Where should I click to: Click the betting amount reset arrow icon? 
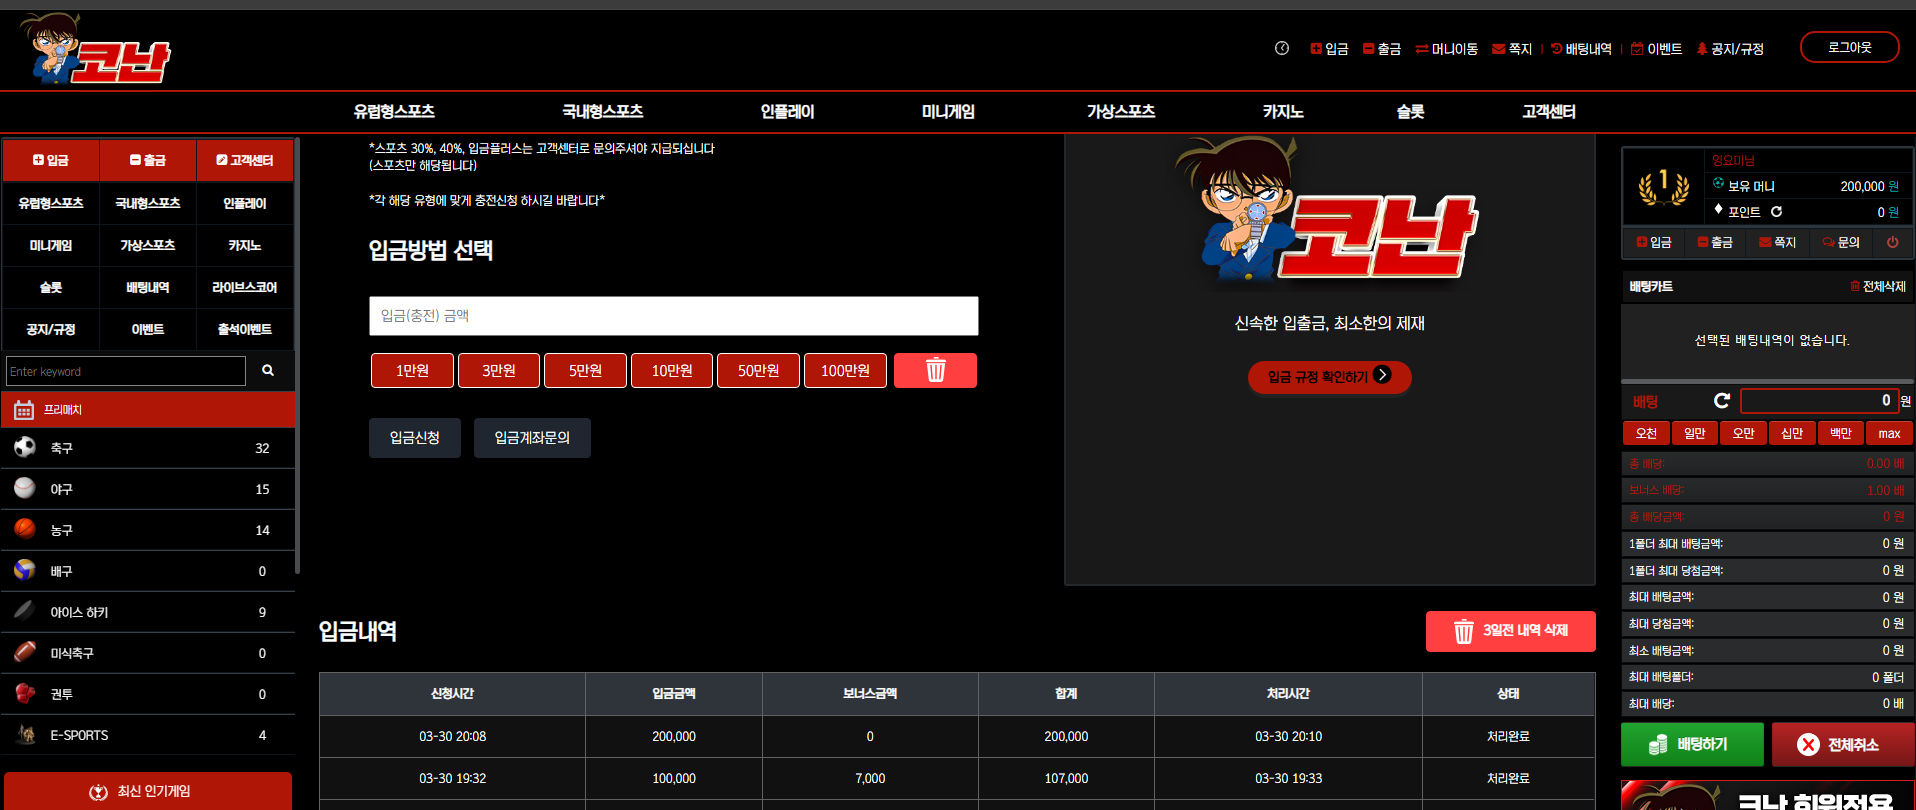point(1721,401)
